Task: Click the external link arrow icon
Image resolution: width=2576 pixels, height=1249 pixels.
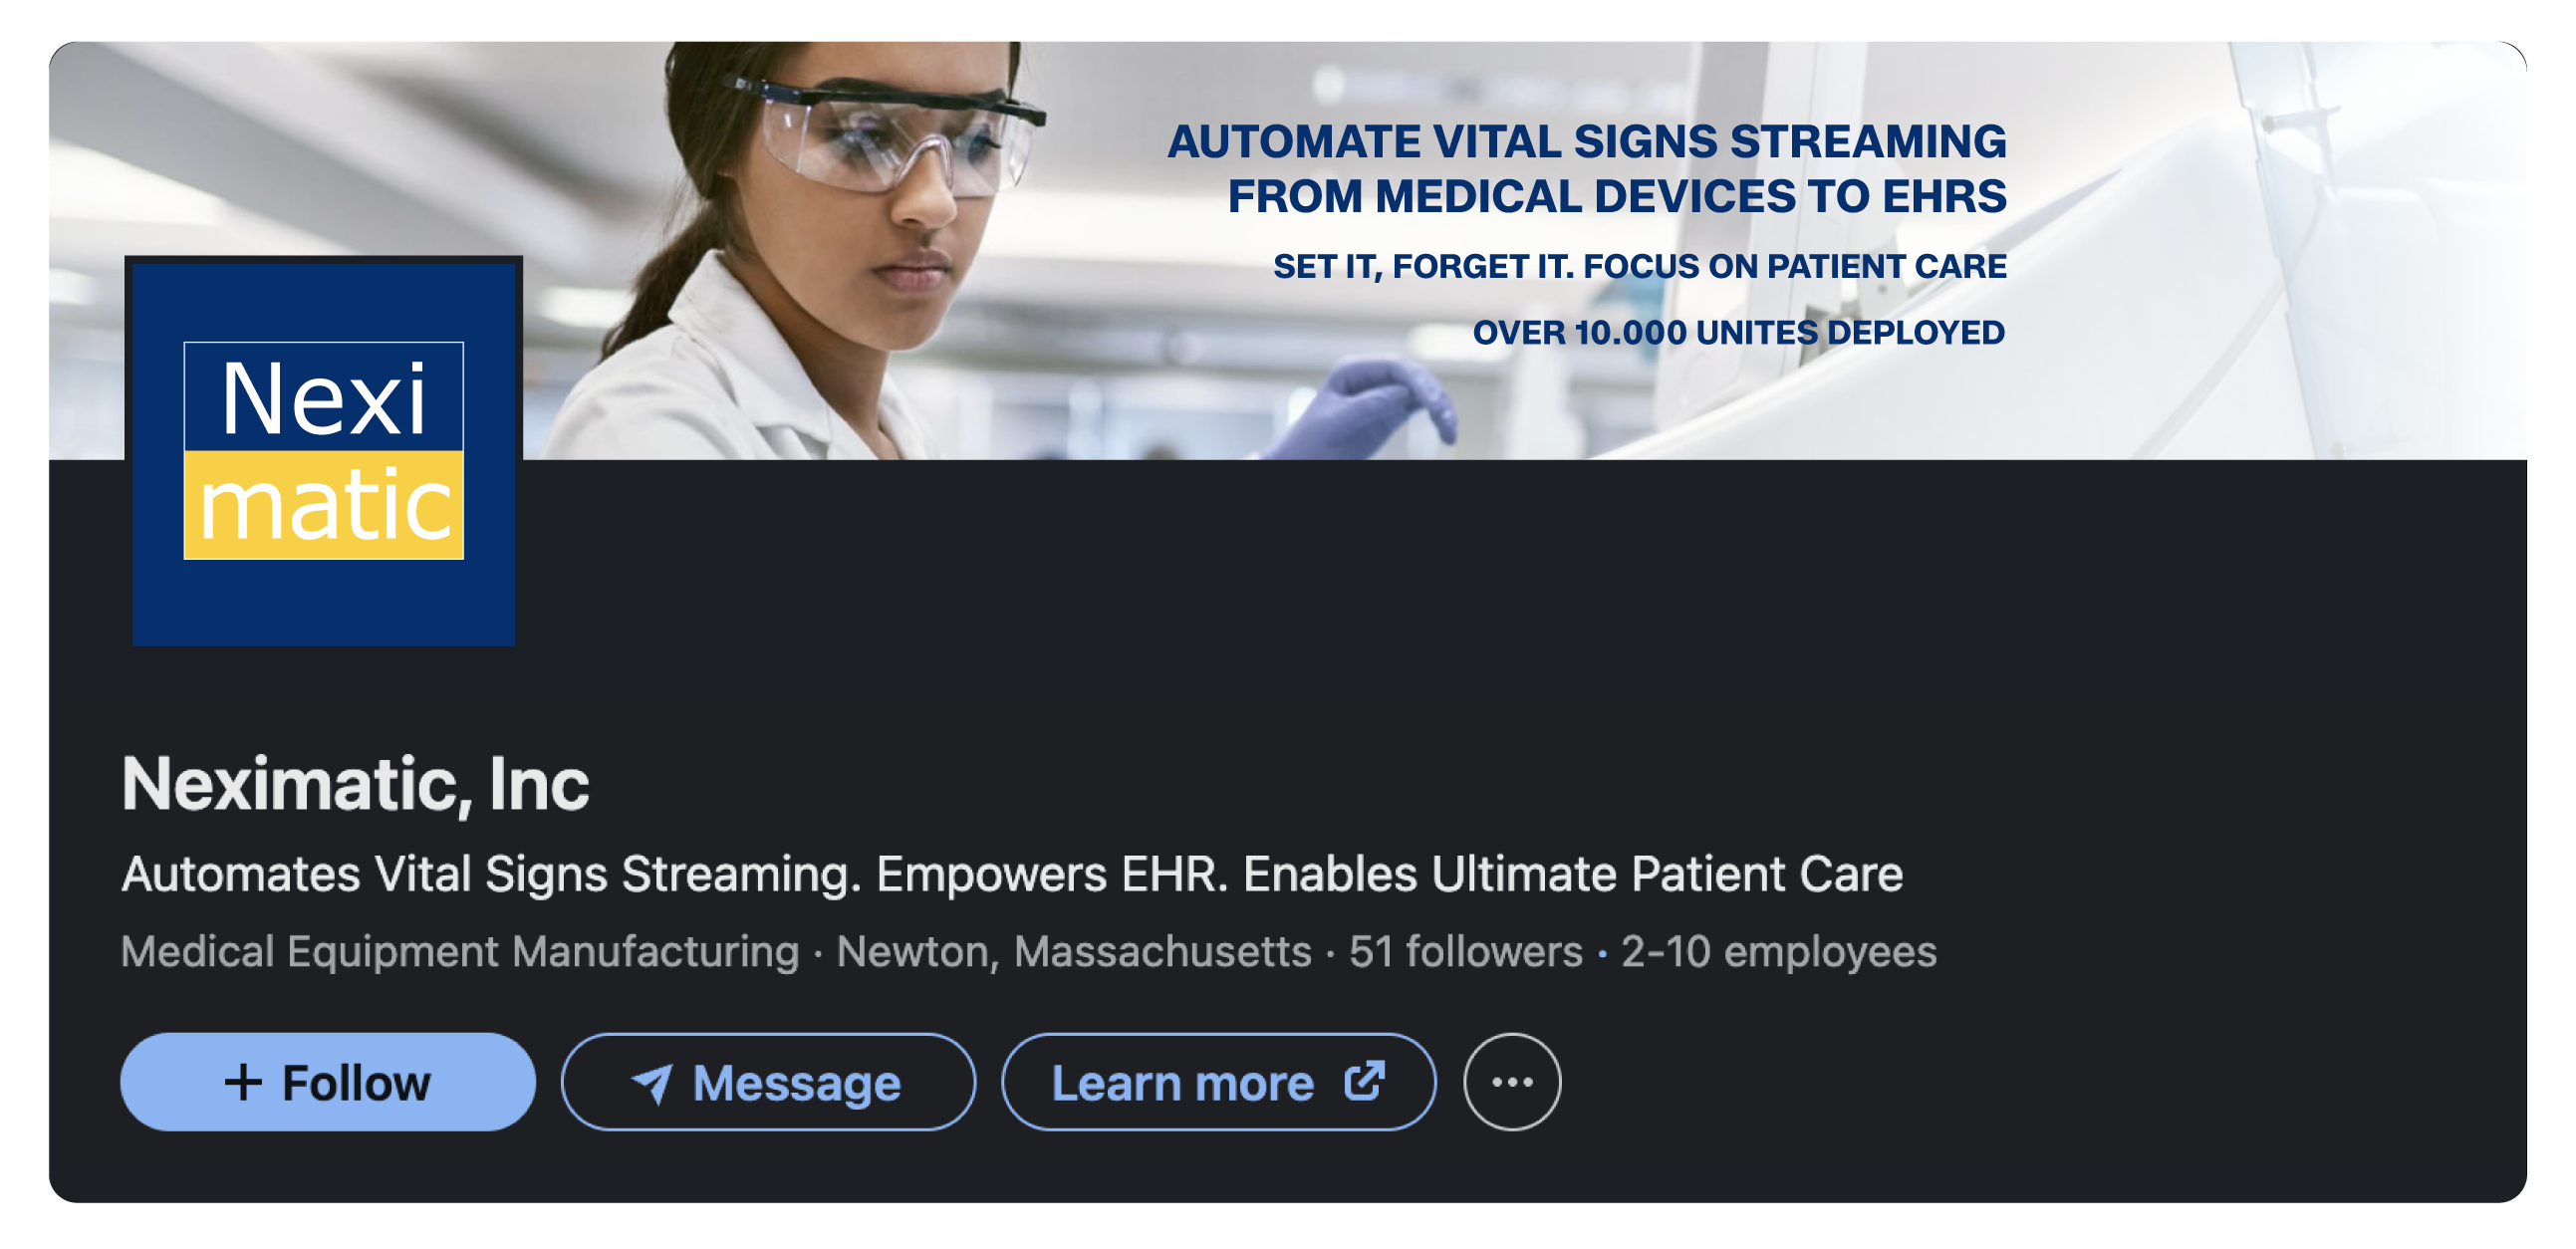Action: tap(1364, 1081)
